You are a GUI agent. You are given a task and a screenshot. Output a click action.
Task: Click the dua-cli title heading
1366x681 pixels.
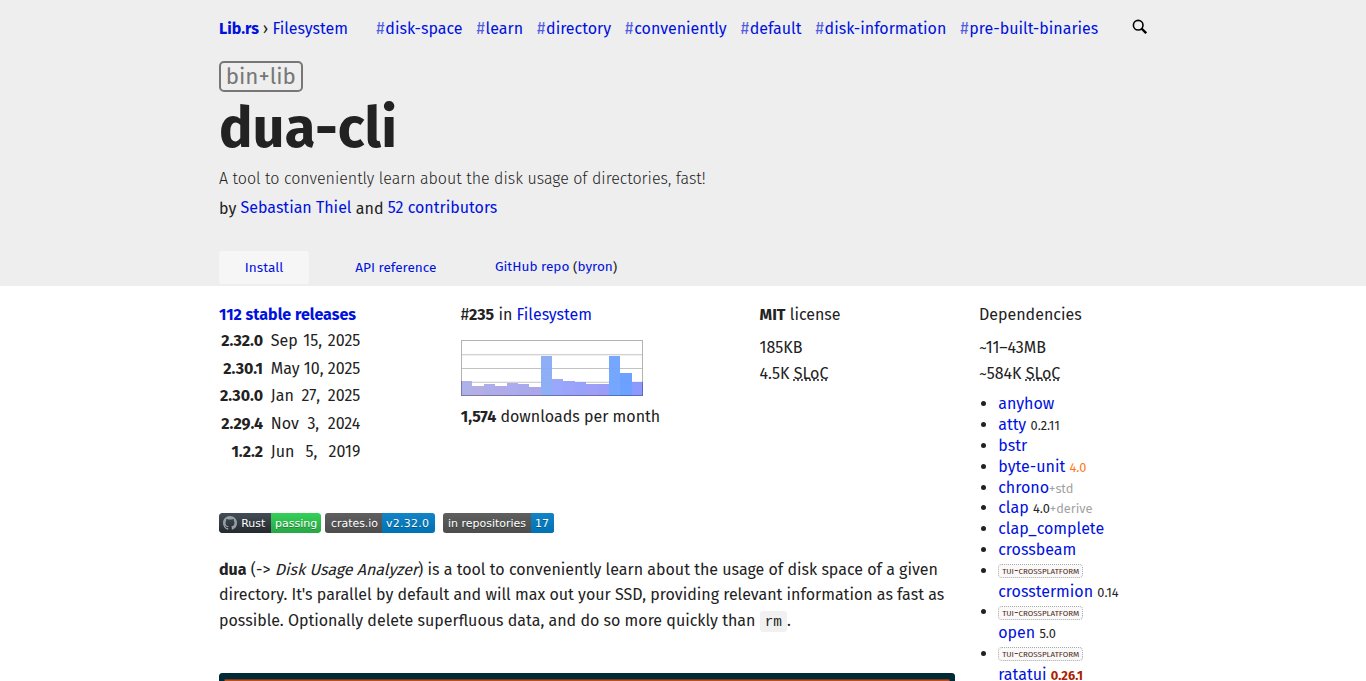308,127
